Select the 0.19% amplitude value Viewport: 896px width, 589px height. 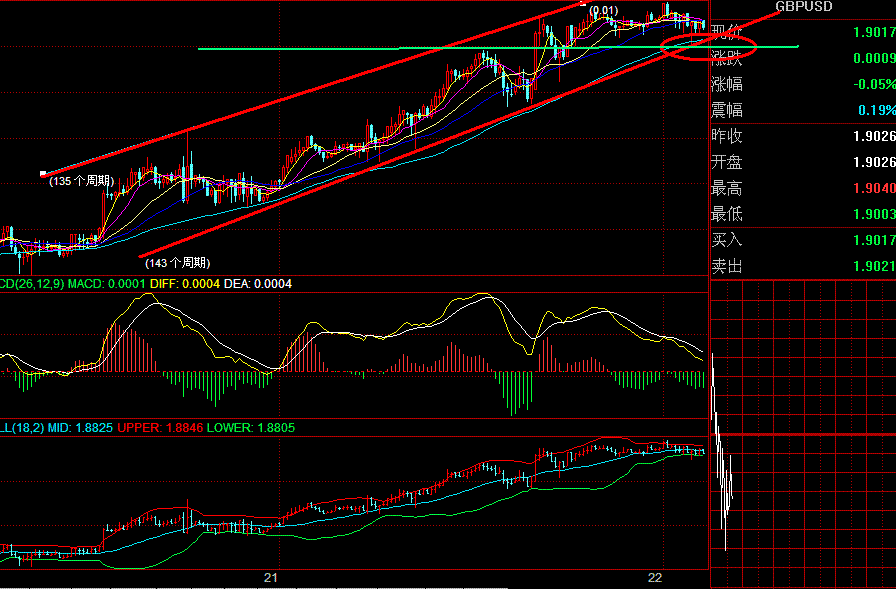pyautogui.click(x=877, y=110)
